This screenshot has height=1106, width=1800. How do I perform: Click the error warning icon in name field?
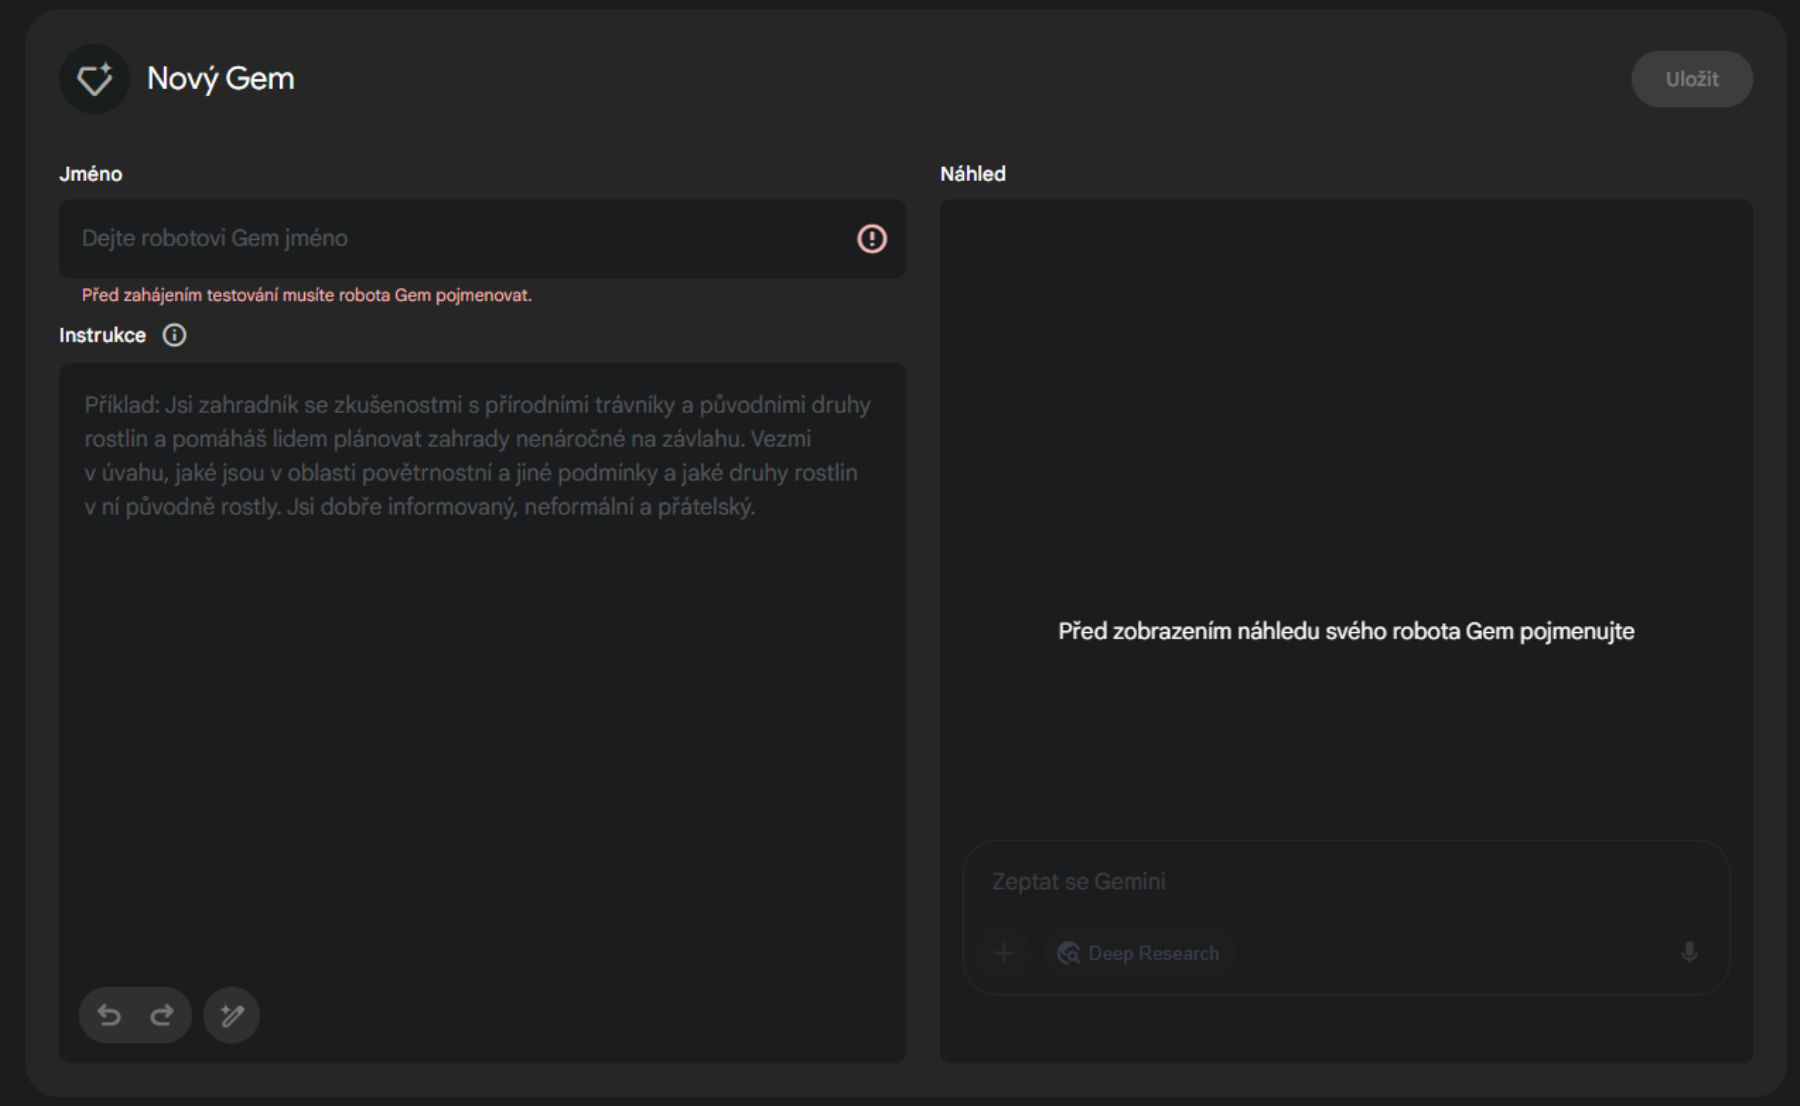click(x=871, y=239)
